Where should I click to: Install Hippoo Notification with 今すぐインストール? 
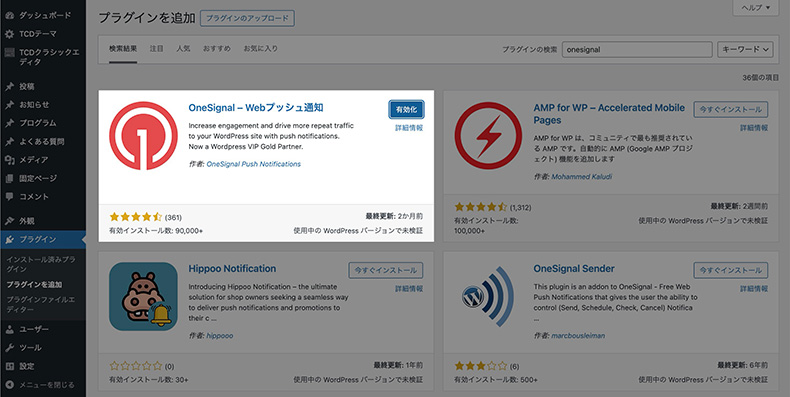coord(385,270)
